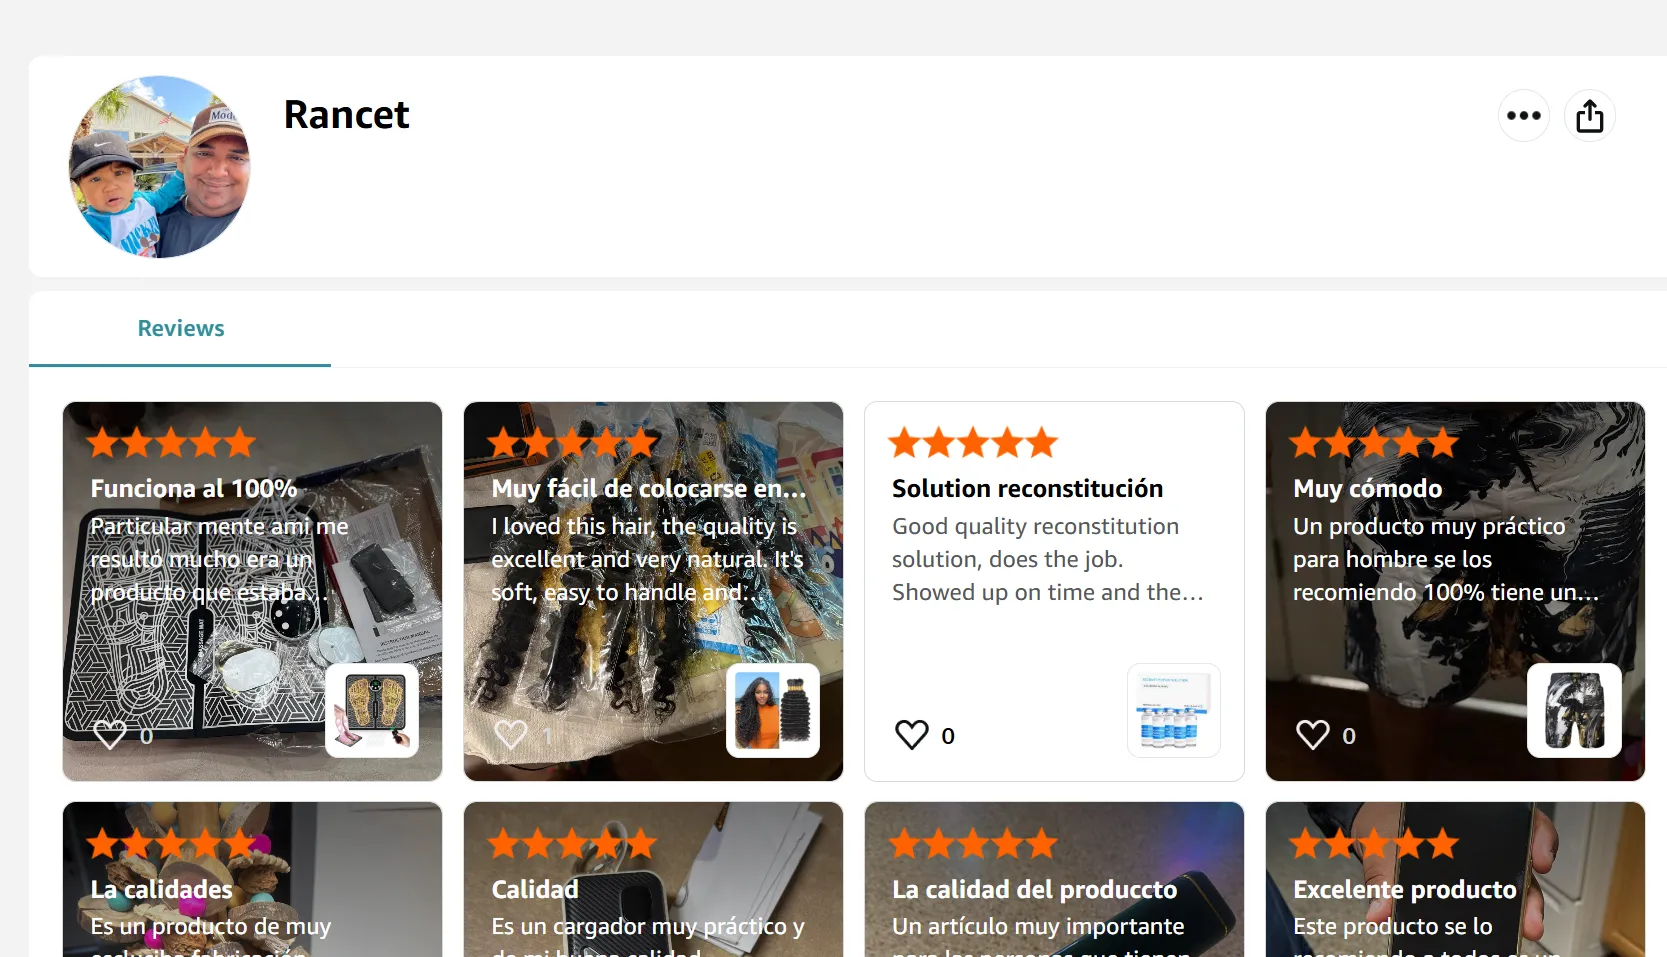Viewport: 1667px width, 957px height.
Task: Open the three-dots more options menu
Action: click(1523, 116)
